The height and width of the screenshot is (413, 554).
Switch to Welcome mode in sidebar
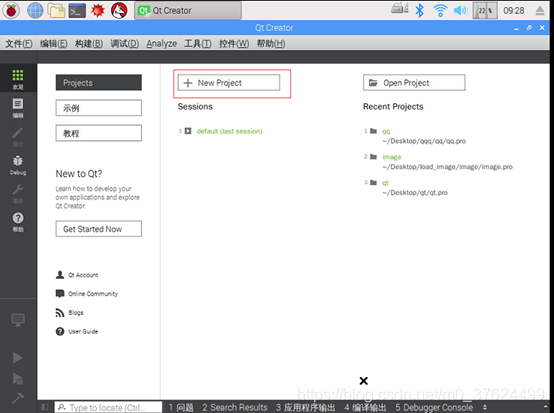(x=18, y=78)
